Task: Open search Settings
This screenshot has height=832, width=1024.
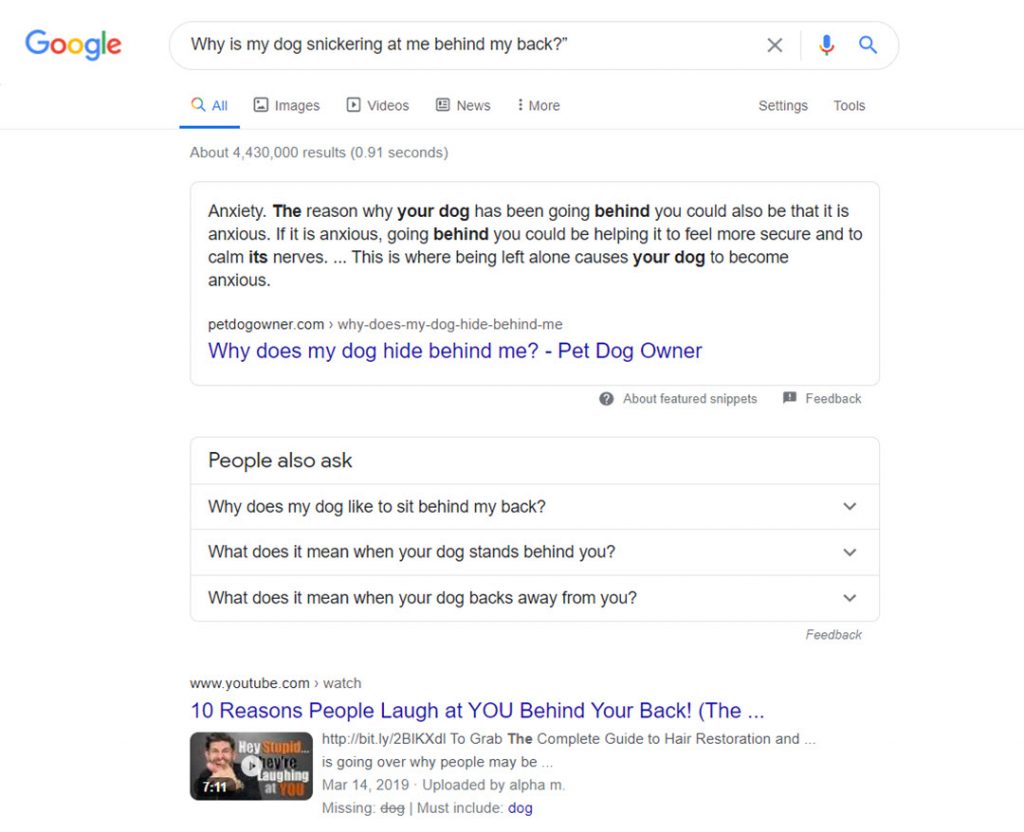Action: tap(783, 105)
